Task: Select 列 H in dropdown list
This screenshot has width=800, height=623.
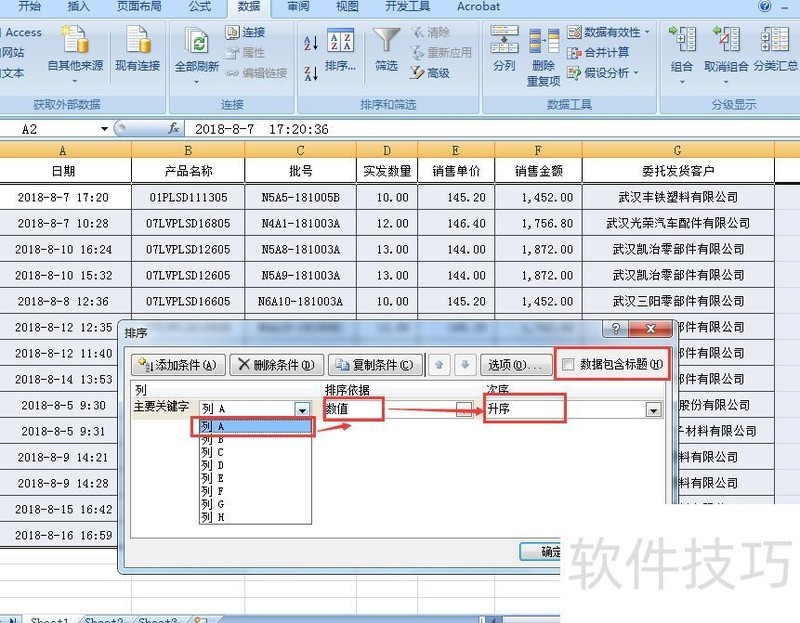Action: pos(255,517)
